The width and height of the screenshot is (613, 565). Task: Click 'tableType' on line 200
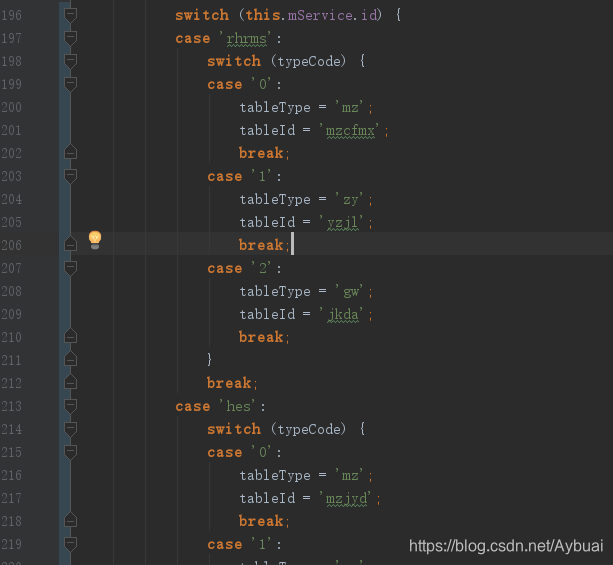pyautogui.click(x=275, y=108)
